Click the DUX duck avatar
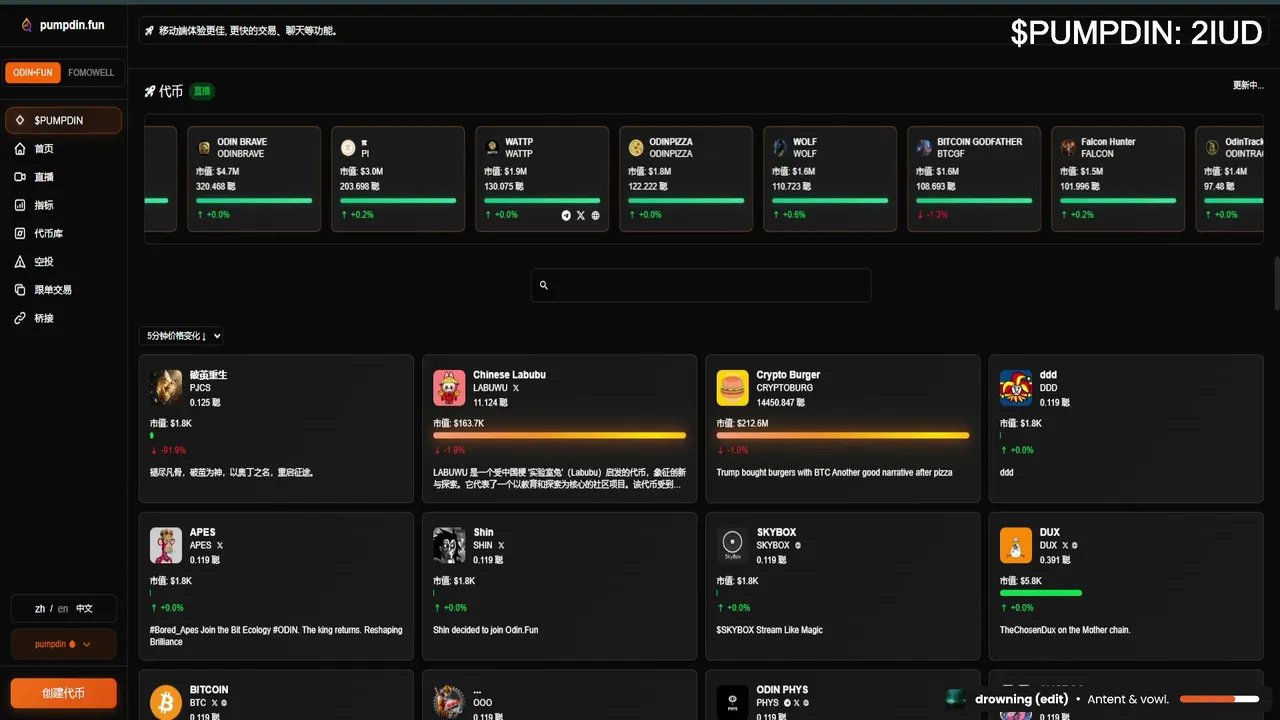 [x=1016, y=545]
